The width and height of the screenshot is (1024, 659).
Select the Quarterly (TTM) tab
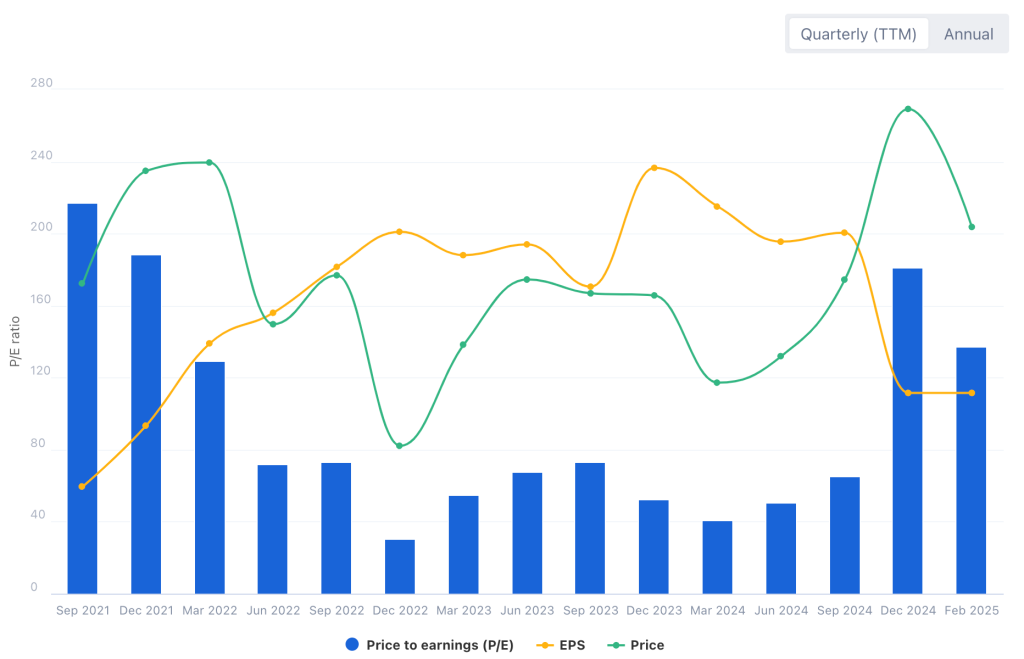coord(858,34)
